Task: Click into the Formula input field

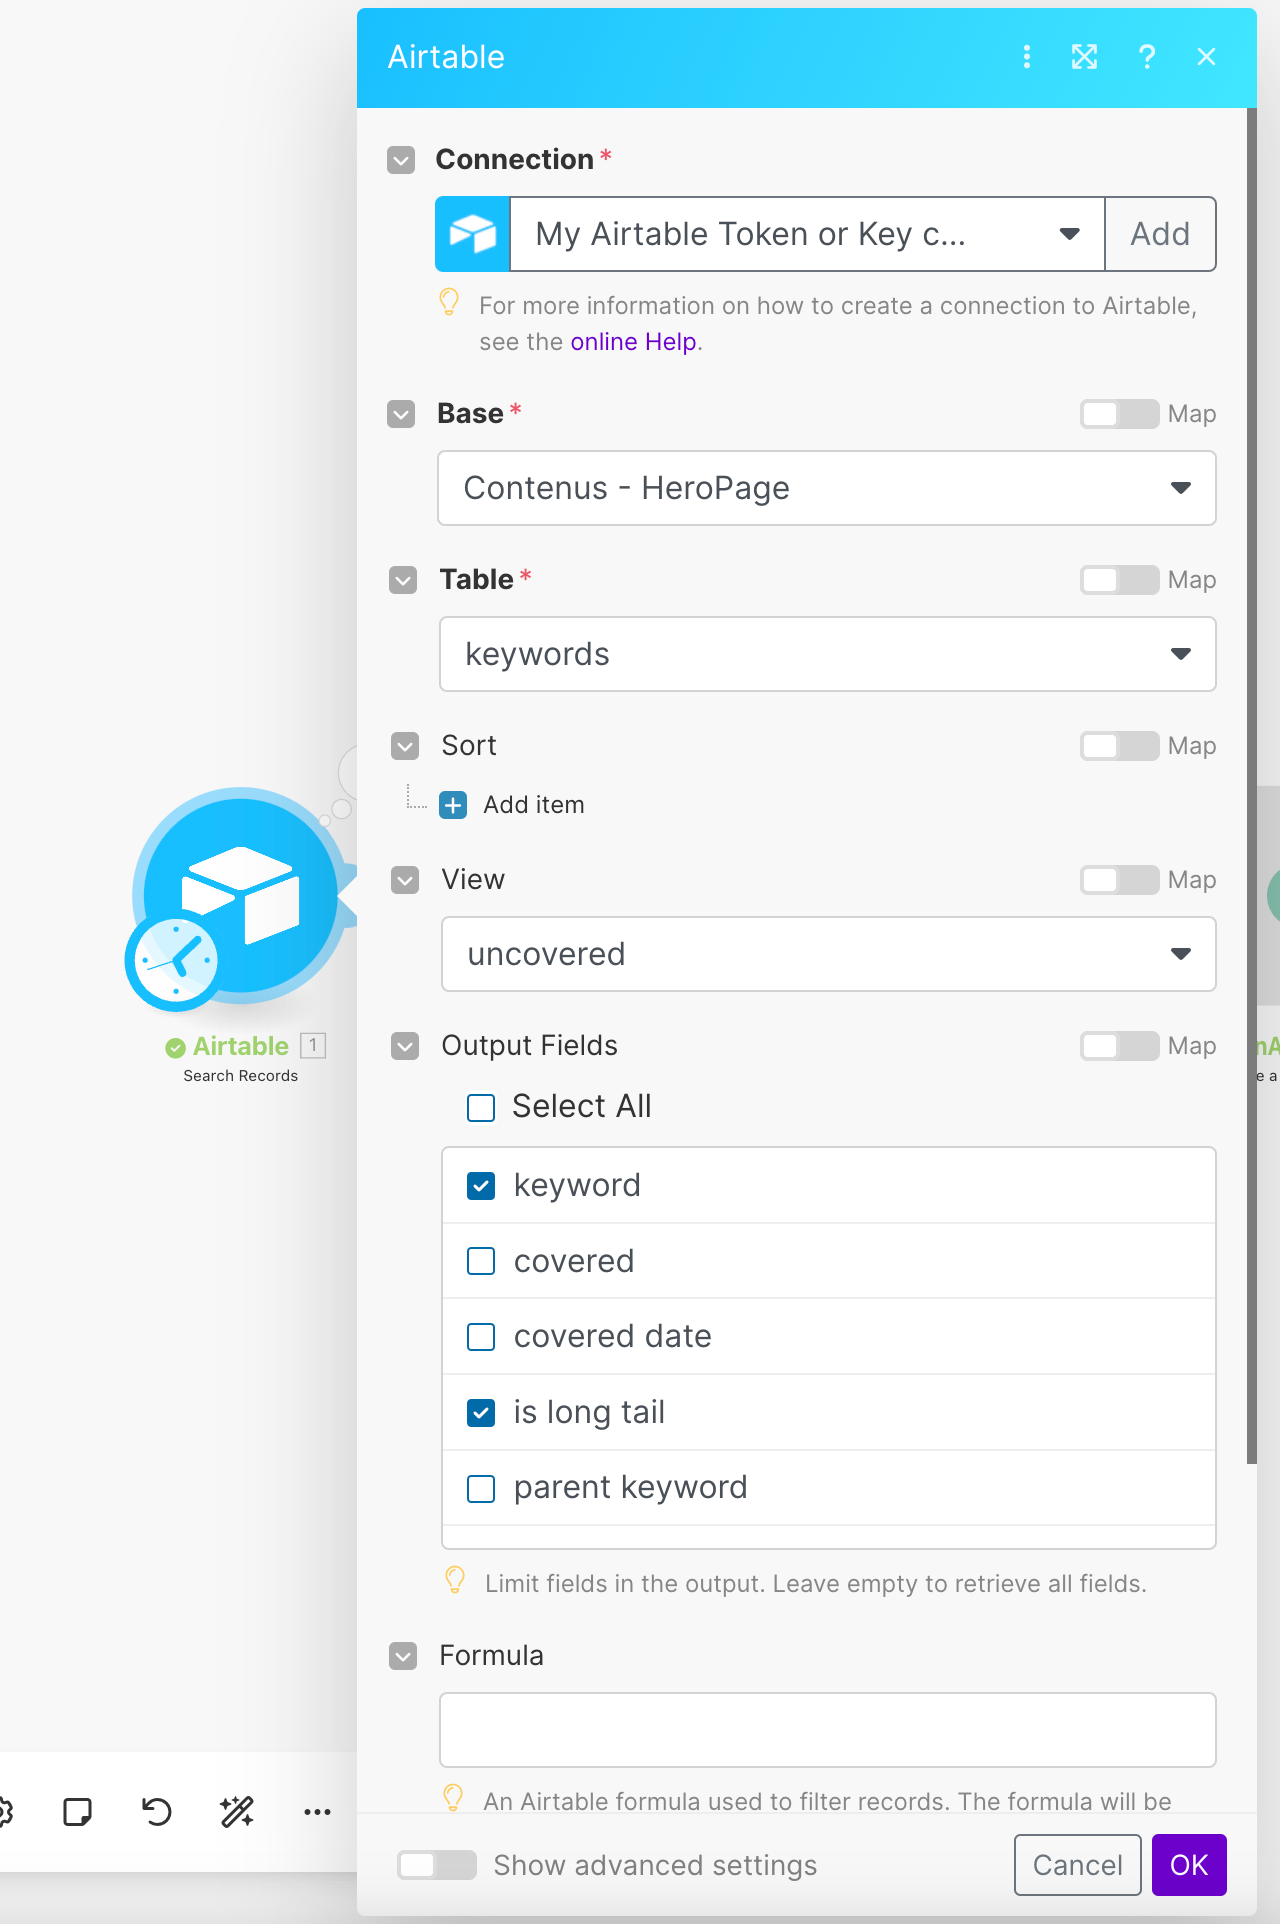Action: tap(828, 1730)
